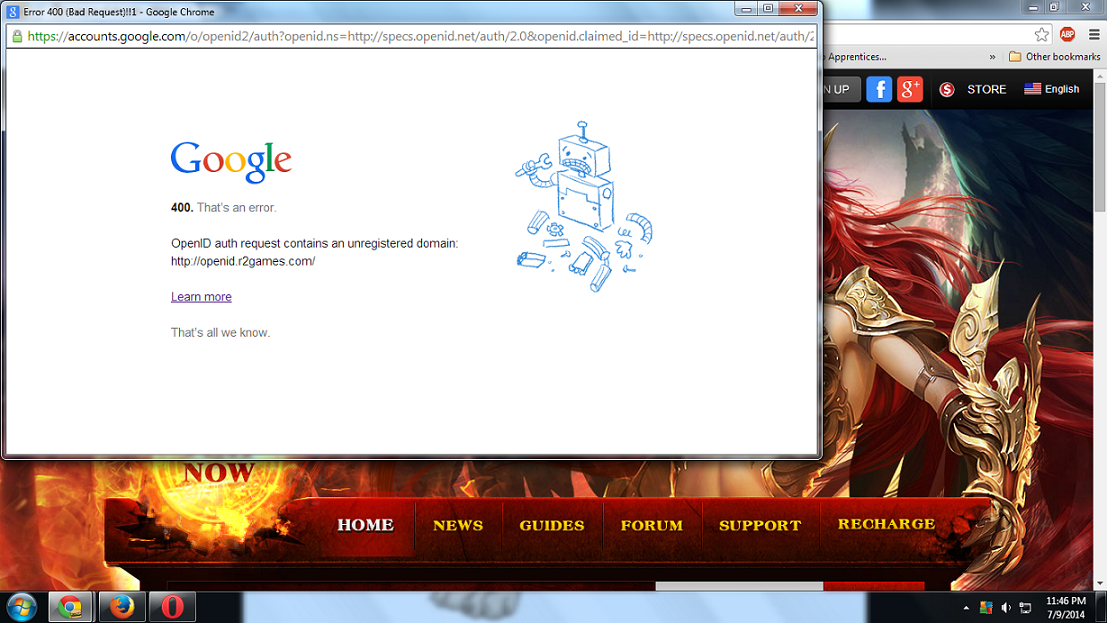
Task: Select the FORUM navigation tab
Action: pyautogui.click(x=652, y=525)
